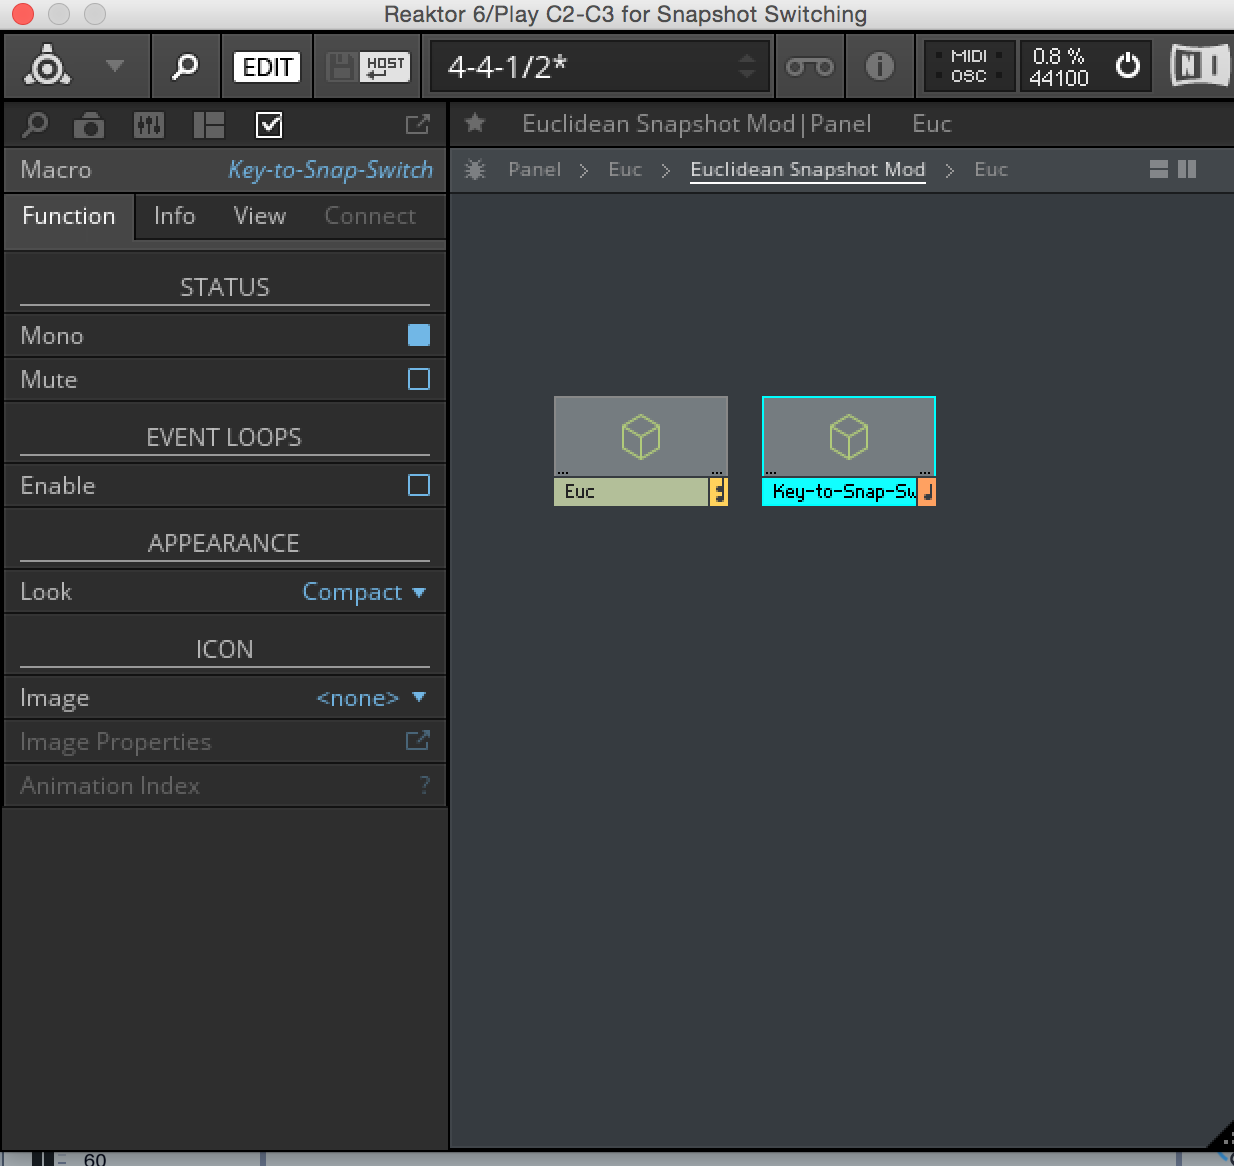Click the save floppy disk icon
The height and width of the screenshot is (1166, 1234).
[x=341, y=67]
